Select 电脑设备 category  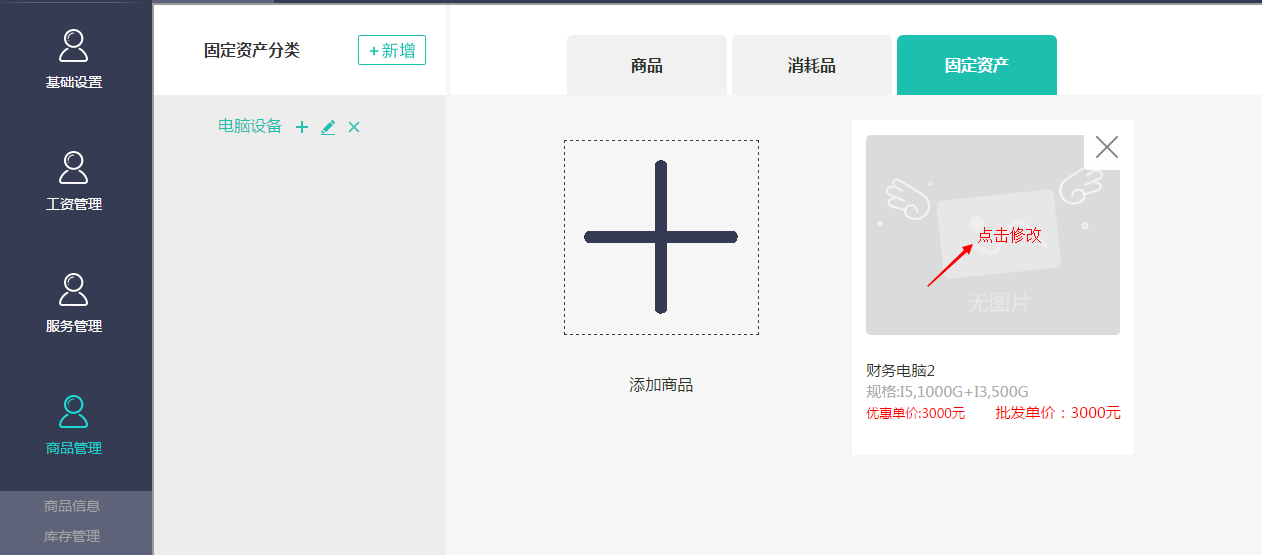click(x=250, y=126)
